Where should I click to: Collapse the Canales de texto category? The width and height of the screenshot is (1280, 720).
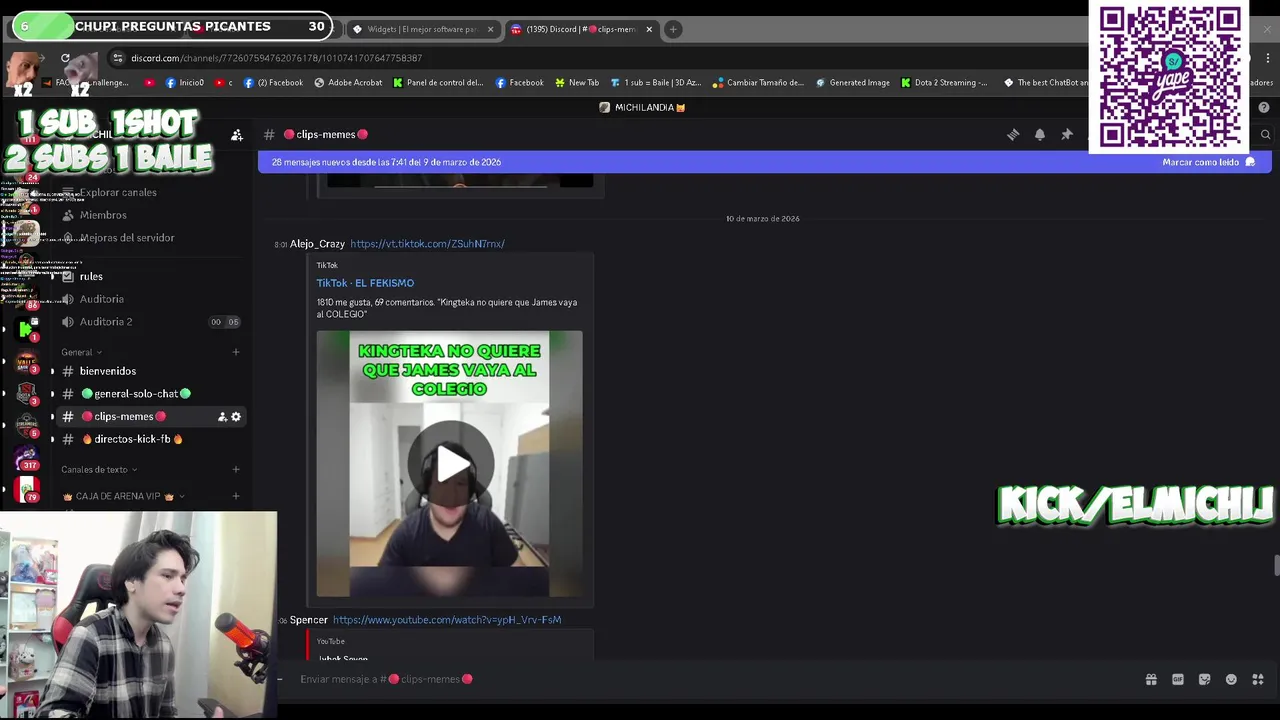pyautogui.click(x=99, y=469)
